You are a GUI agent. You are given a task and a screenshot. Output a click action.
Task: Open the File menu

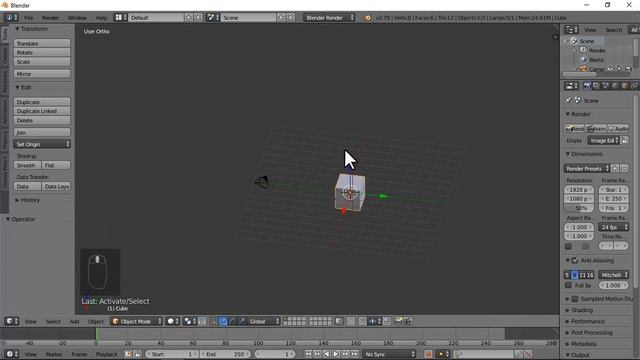29,18
